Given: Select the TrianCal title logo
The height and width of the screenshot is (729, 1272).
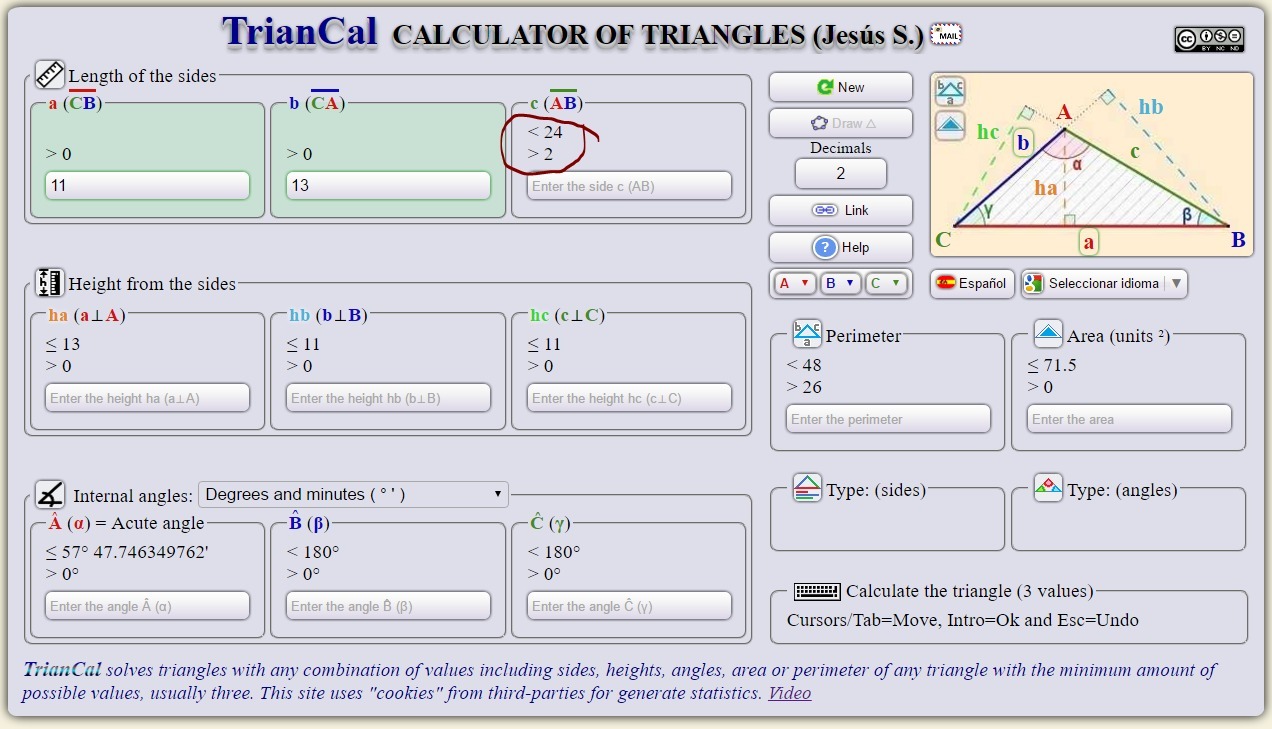Looking at the screenshot, I should pyautogui.click(x=300, y=32).
